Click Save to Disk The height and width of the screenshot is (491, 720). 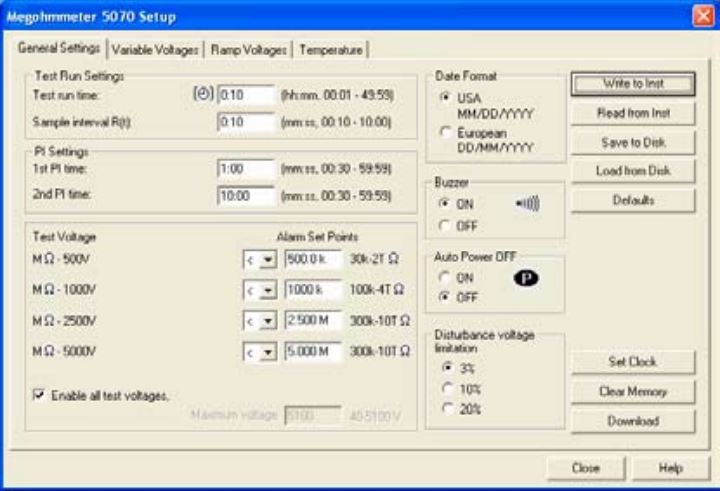[x=633, y=142]
